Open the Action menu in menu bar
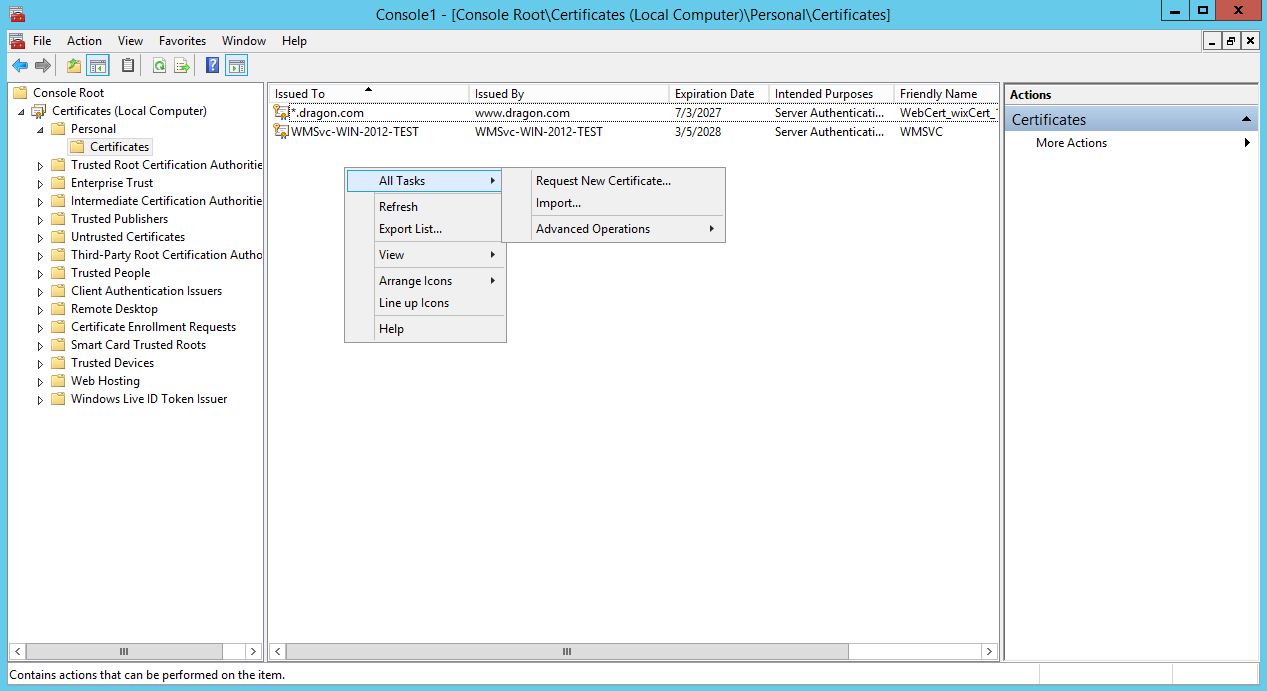The height and width of the screenshot is (691, 1267). coord(84,41)
